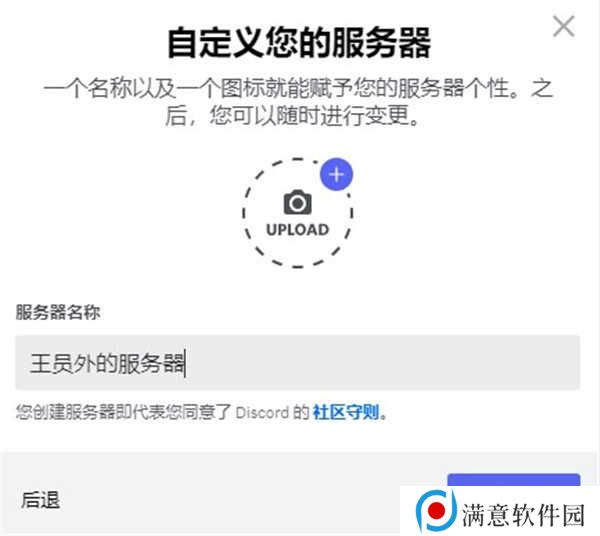Click the description line about 名称 and 图标
The image size is (600, 536).
pyautogui.click(x=298, y=89)
